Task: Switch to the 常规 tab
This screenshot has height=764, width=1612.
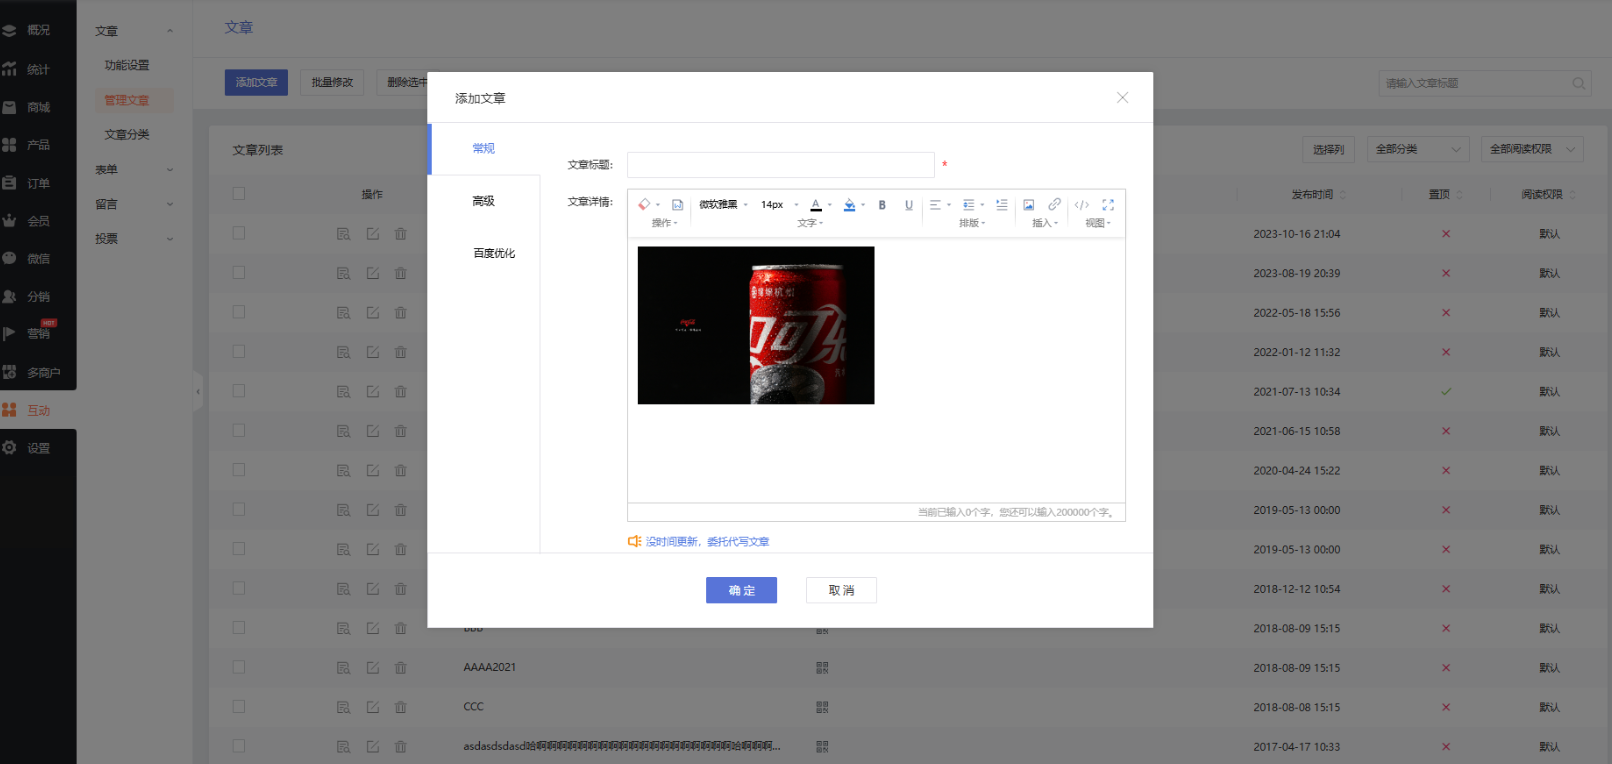Action: (484, 148)
